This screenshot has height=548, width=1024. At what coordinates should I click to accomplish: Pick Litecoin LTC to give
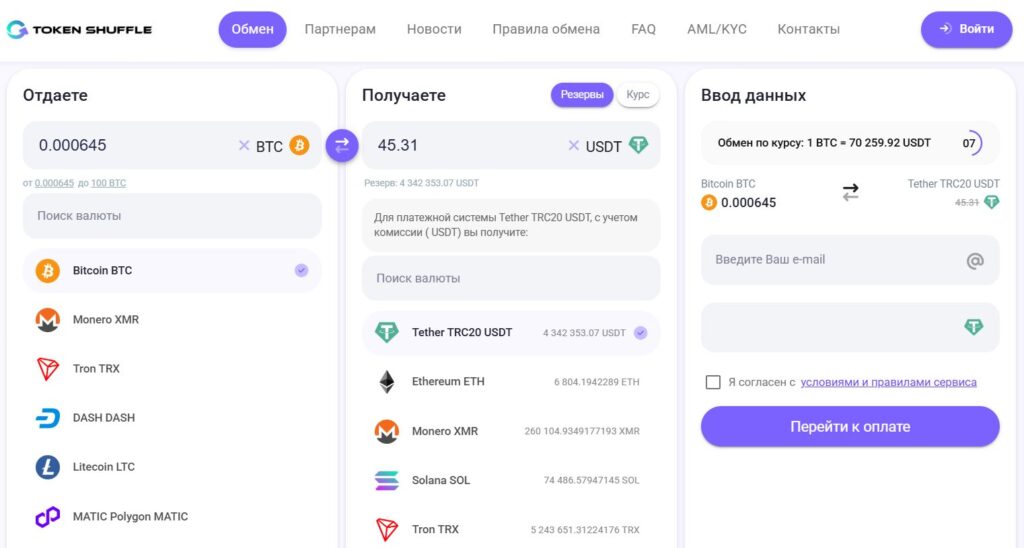[103, 467]
